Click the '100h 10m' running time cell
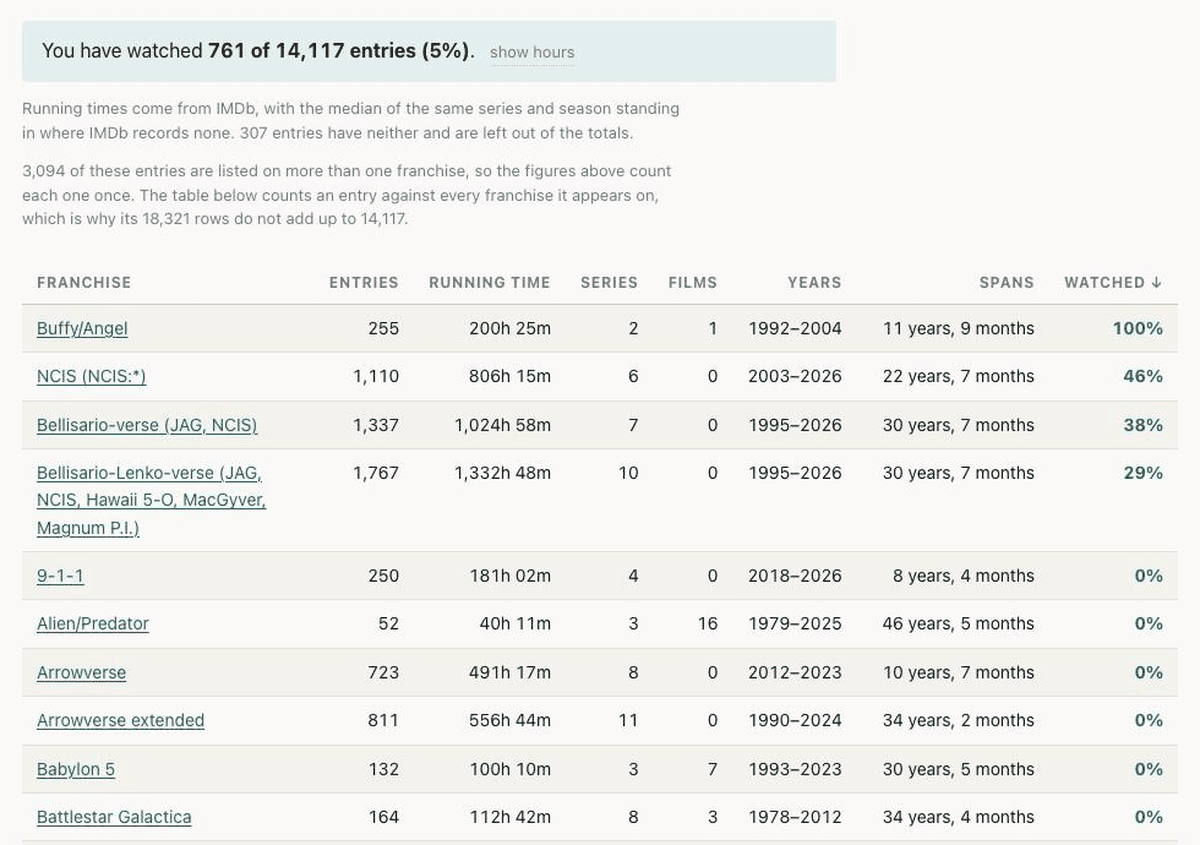The height and width of the screenshot is (845, 1200). click(x=510, y=769)
